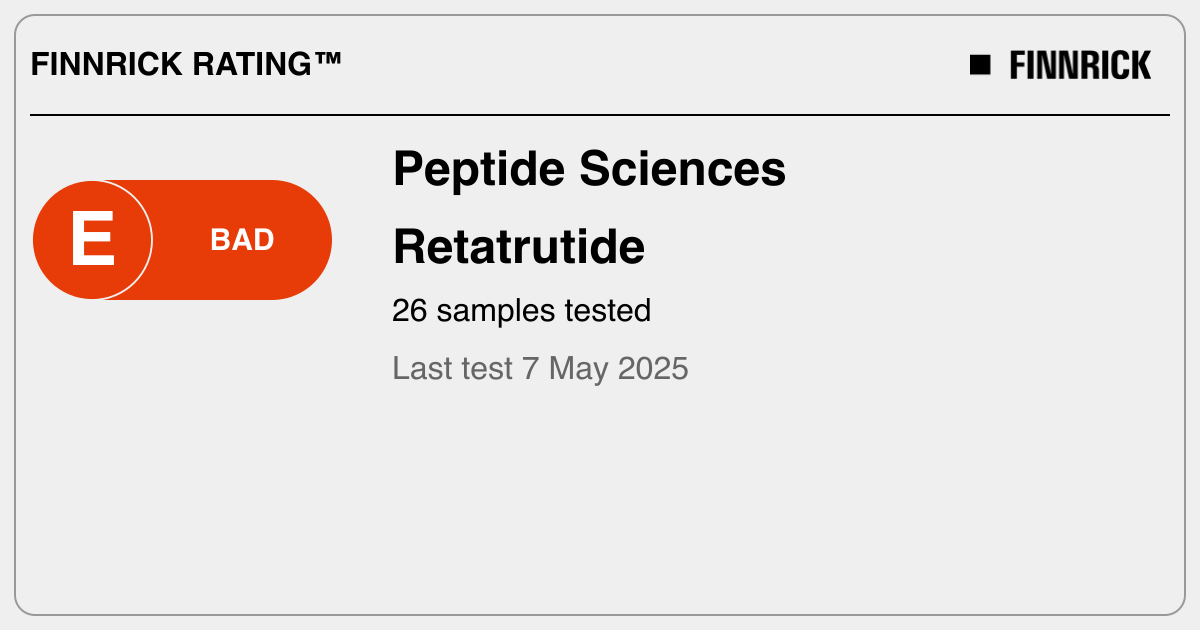Click the horizontal divider line under header
This screenshot has height=630, width=1200.
[x=600, y=115]
